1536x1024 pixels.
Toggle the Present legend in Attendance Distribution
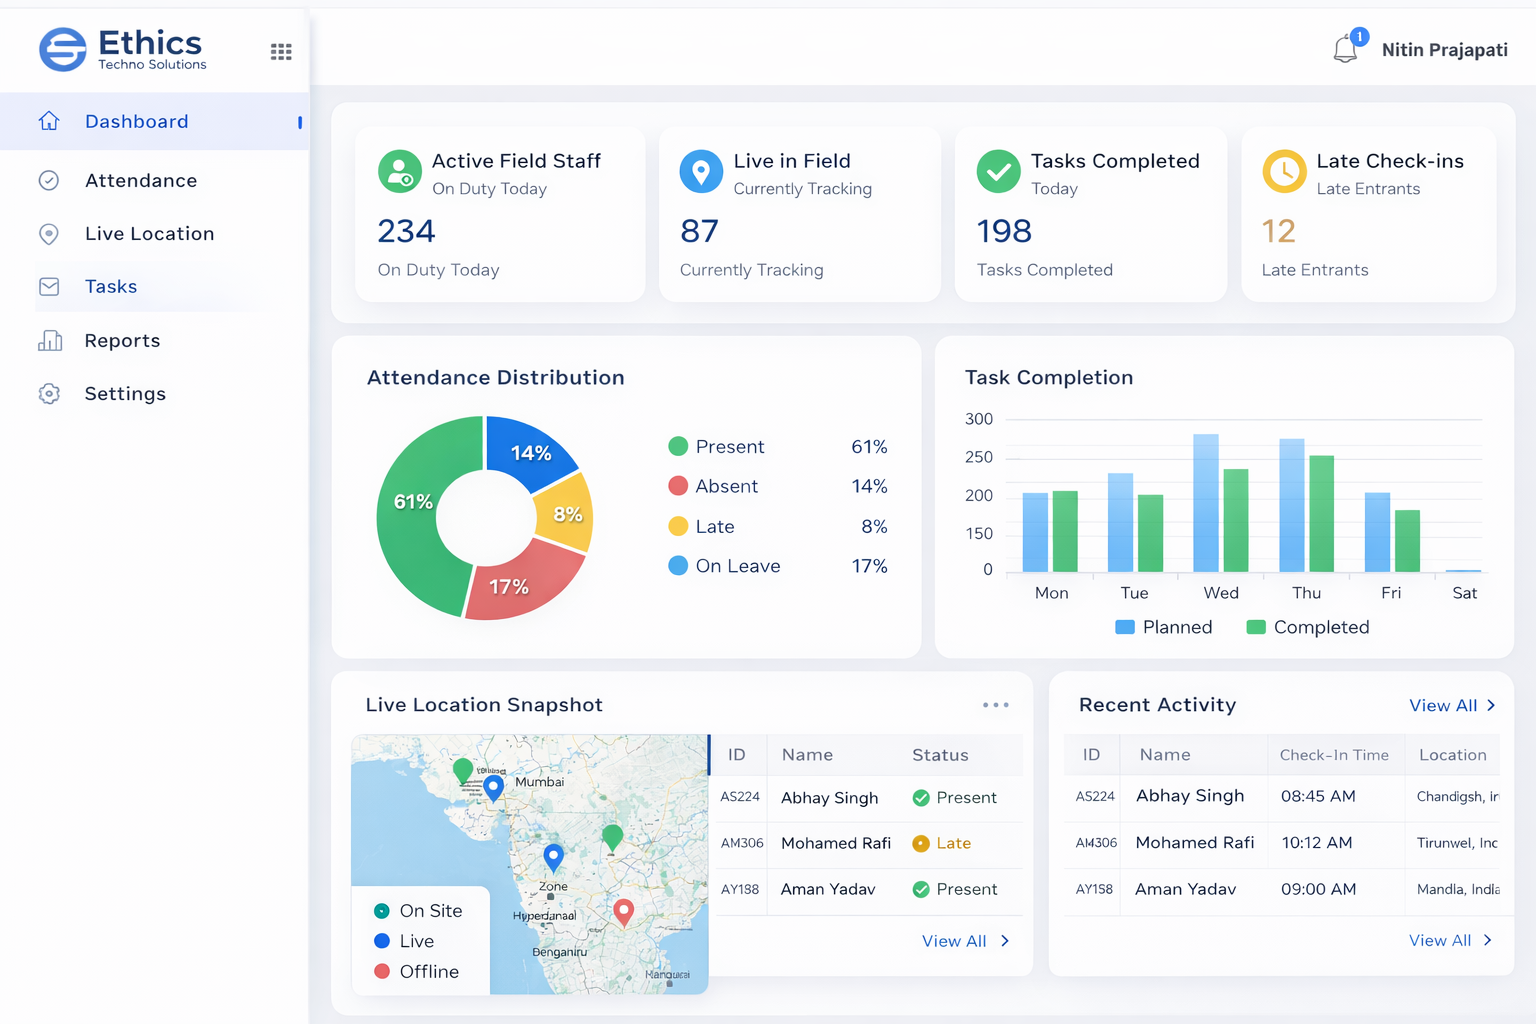point(716,447)
